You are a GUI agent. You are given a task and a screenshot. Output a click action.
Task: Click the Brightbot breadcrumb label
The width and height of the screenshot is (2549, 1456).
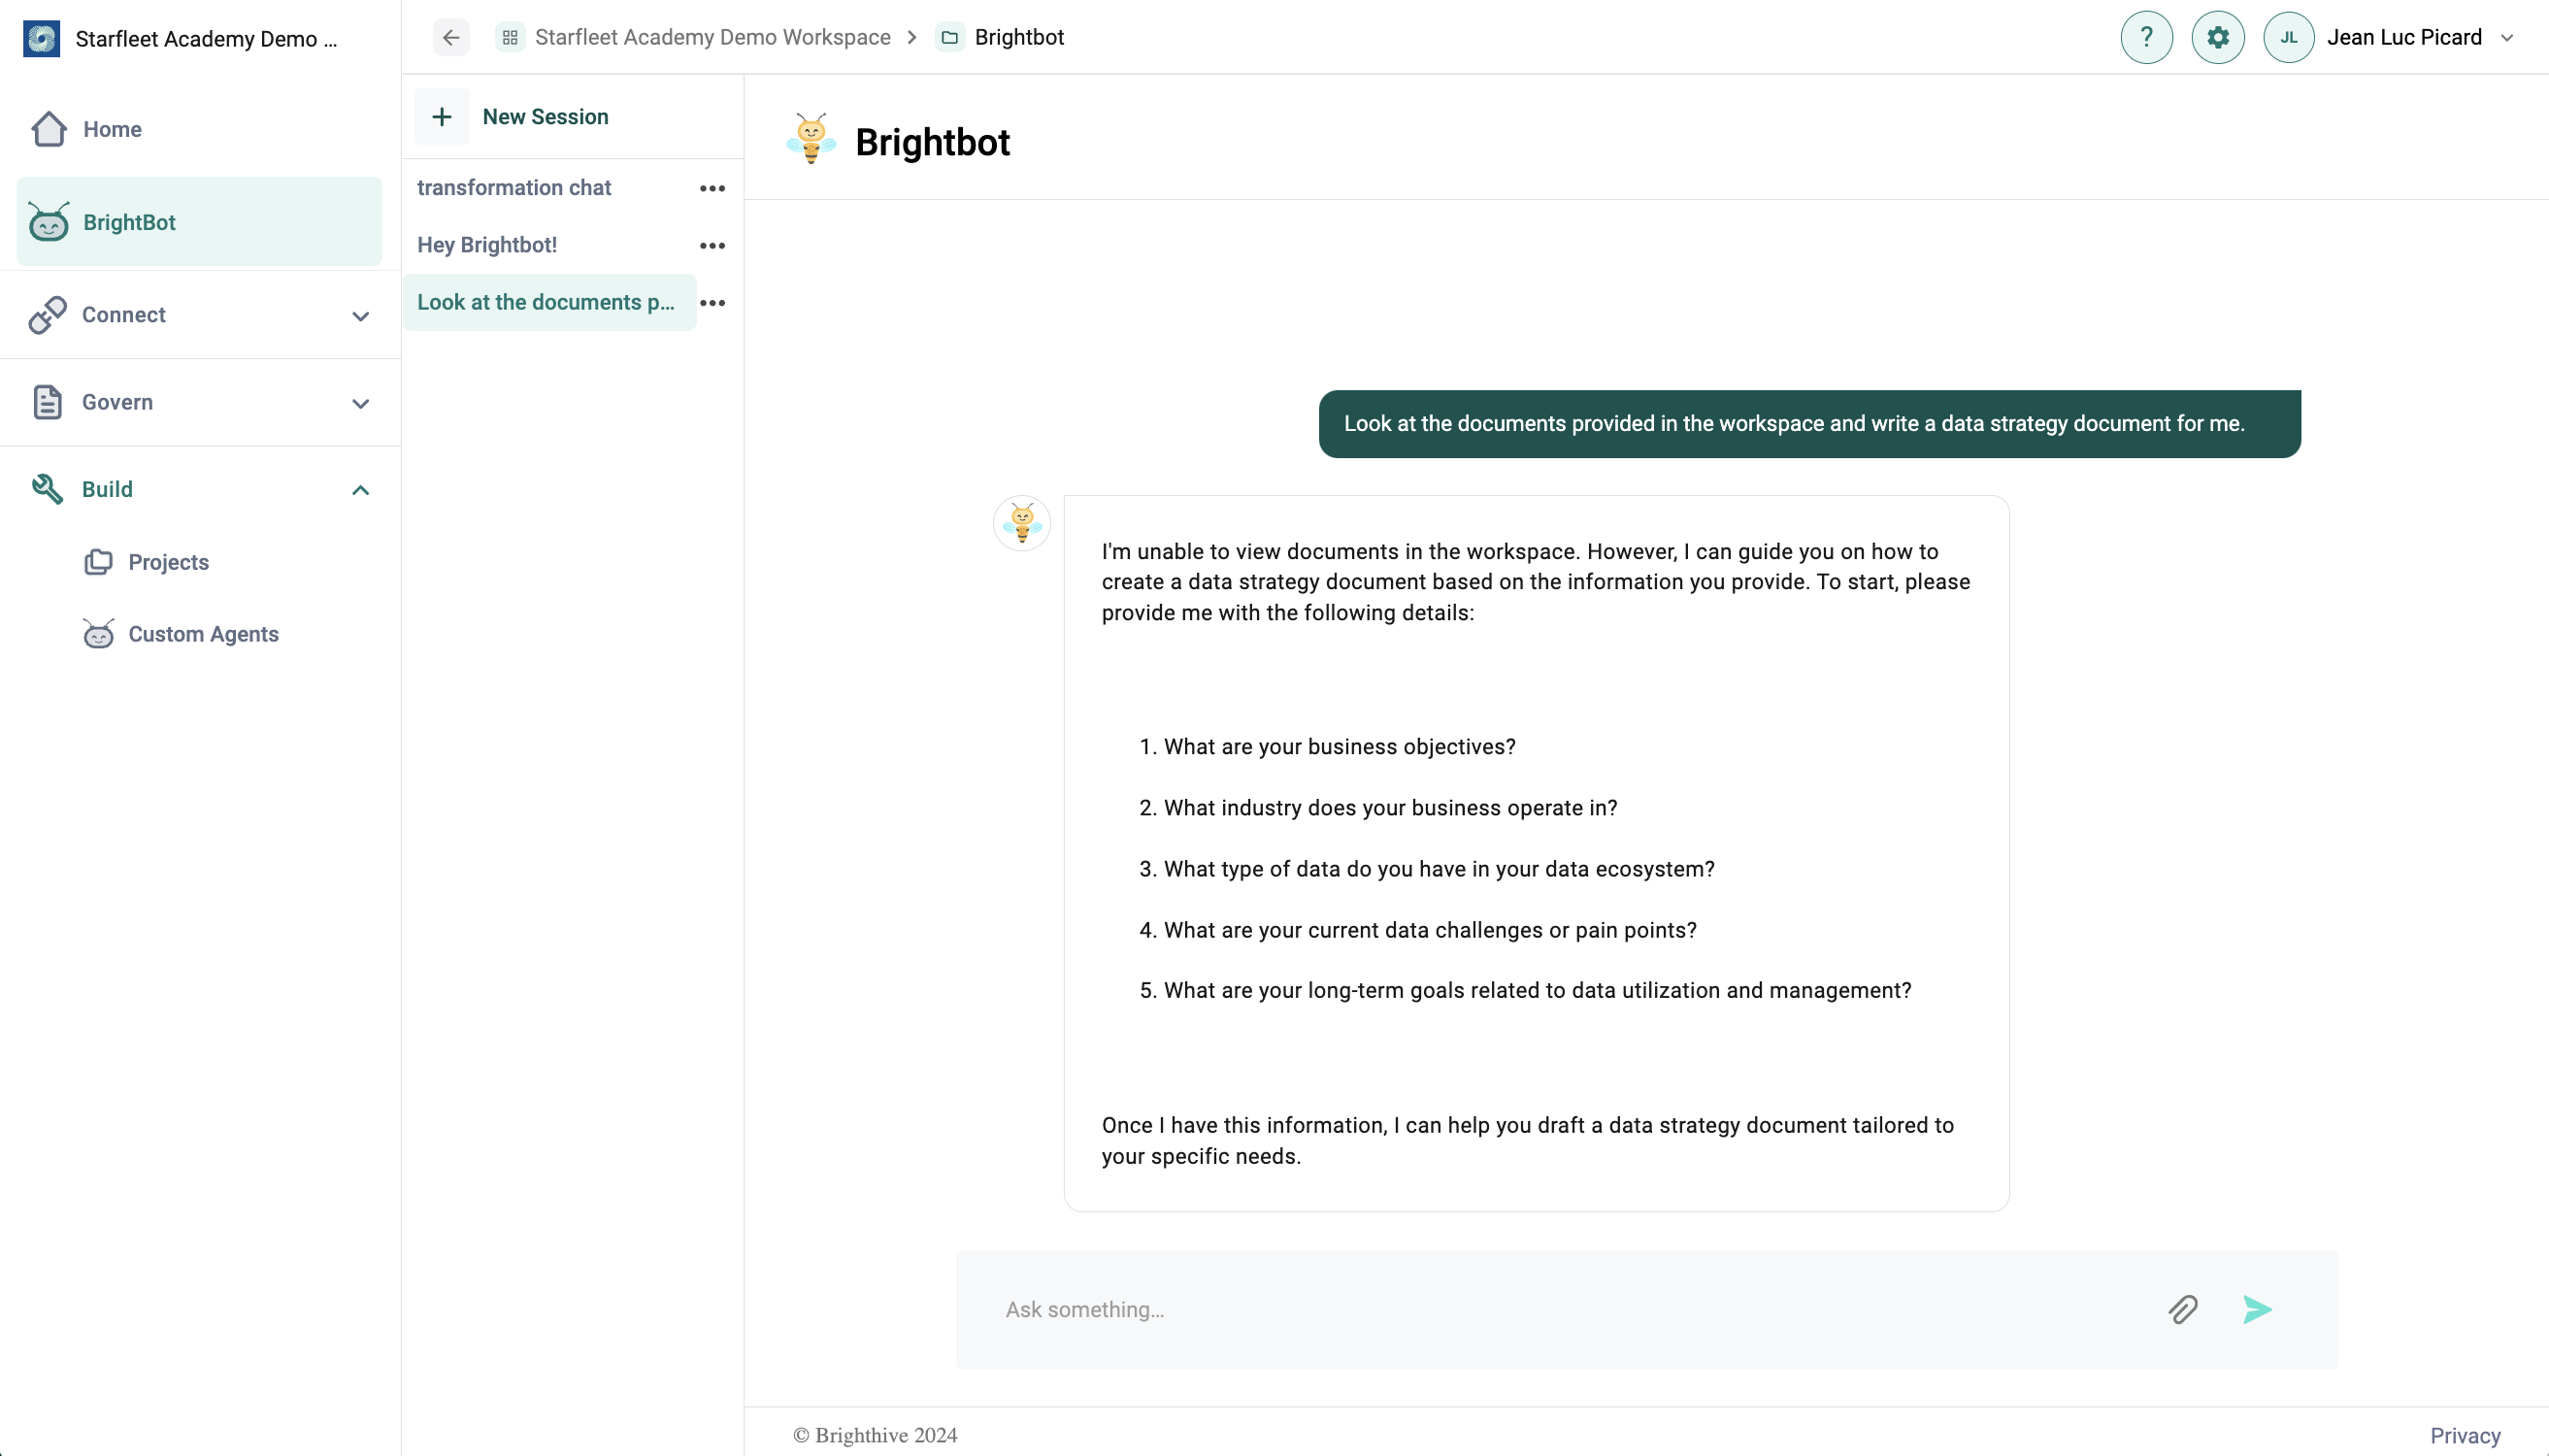[1019, 38]
